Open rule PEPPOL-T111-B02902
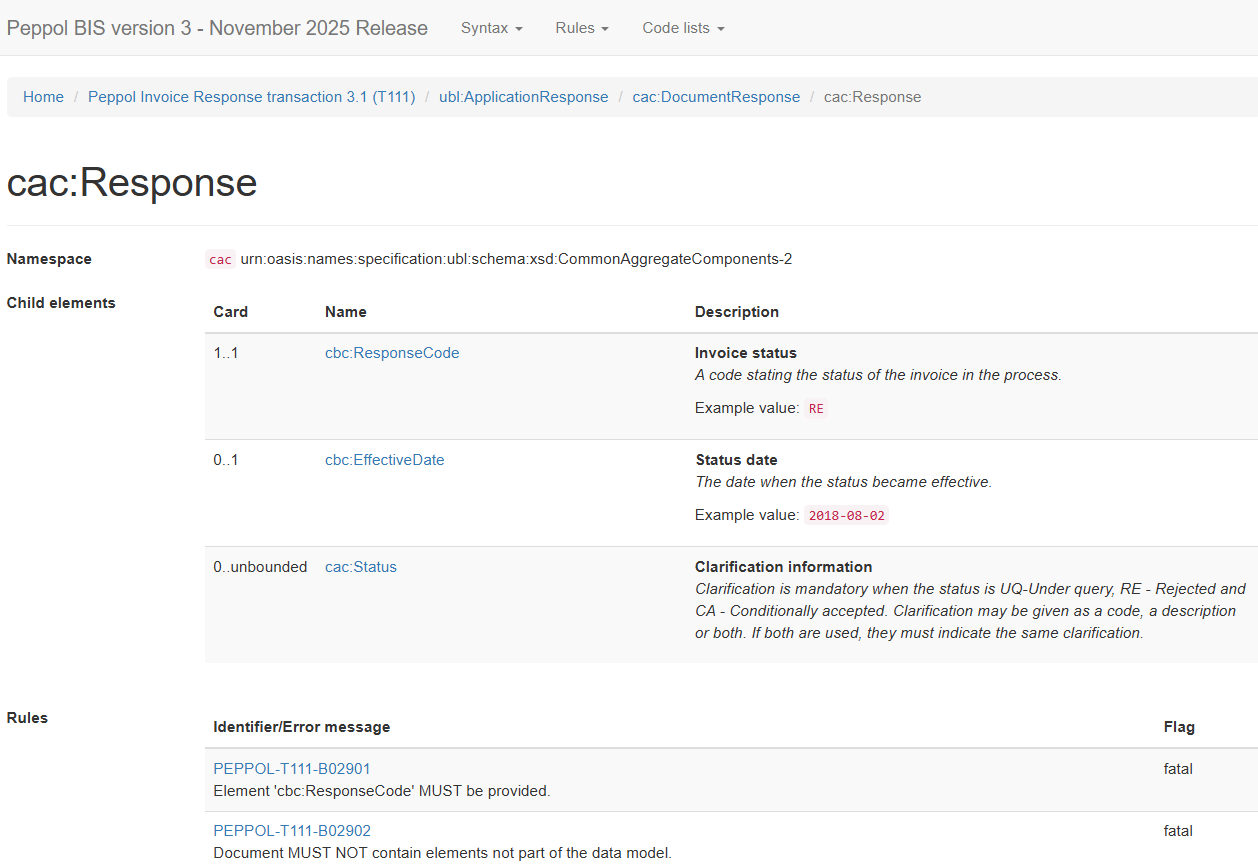The width and height of the screenshot is (1258, 866). click(292, 831)
